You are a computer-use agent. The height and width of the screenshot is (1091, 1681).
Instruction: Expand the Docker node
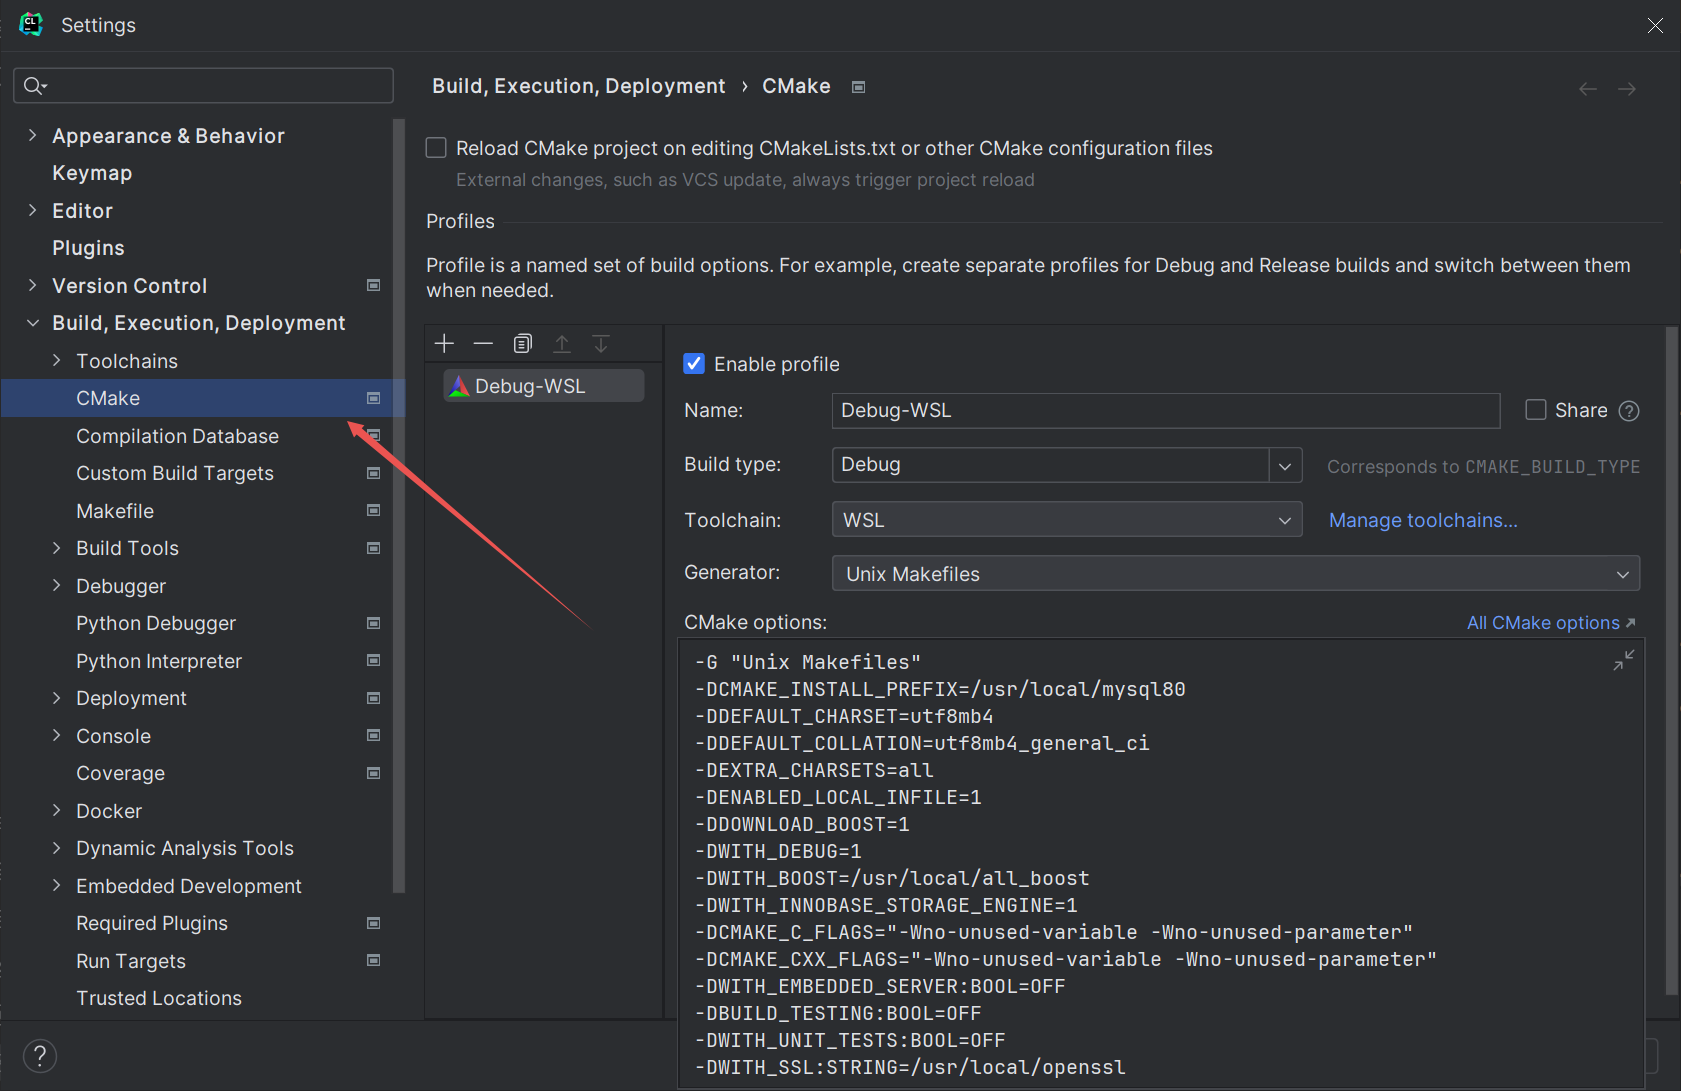click(x=56, y=810)
